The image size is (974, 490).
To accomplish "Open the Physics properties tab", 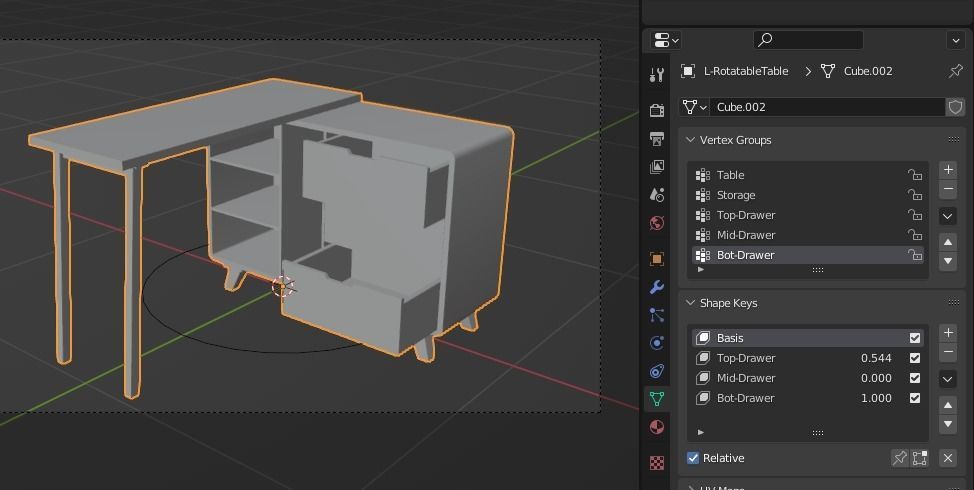I will point(657,343).
